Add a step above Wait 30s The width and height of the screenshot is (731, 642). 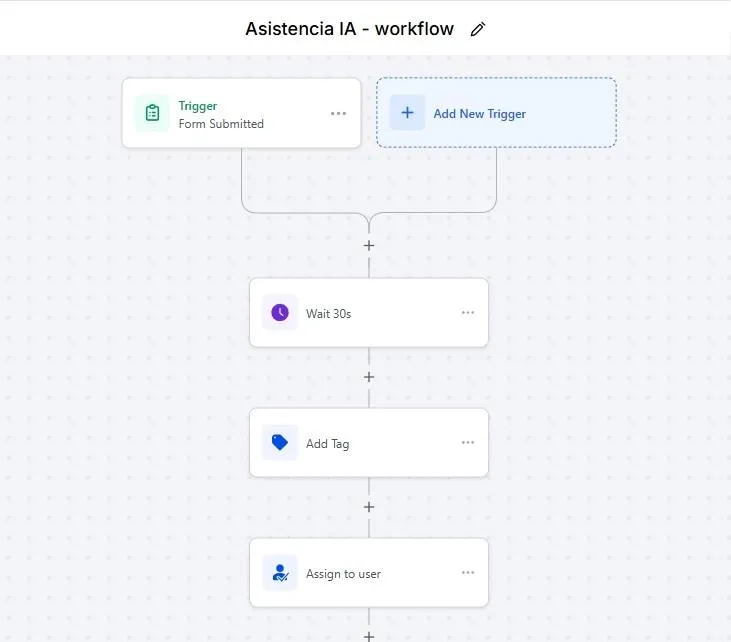pyautogui.click(x=369, y=246)
